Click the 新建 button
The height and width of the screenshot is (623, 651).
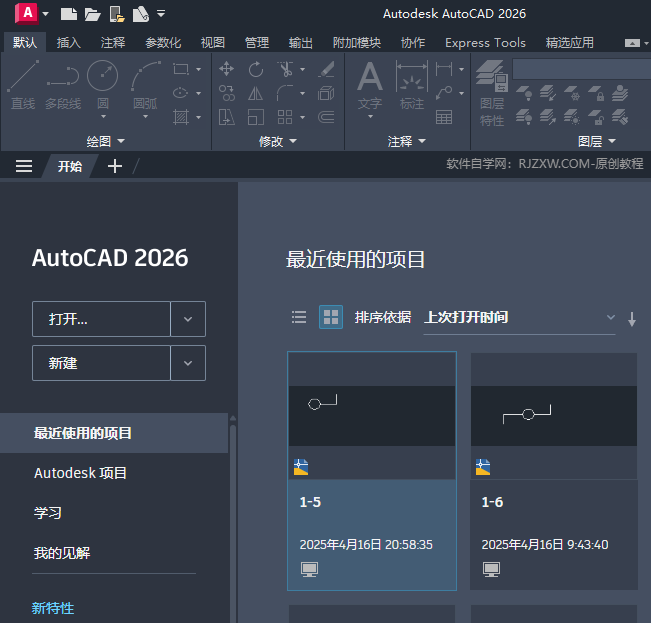pyautogui.click(x=101, y=363)
